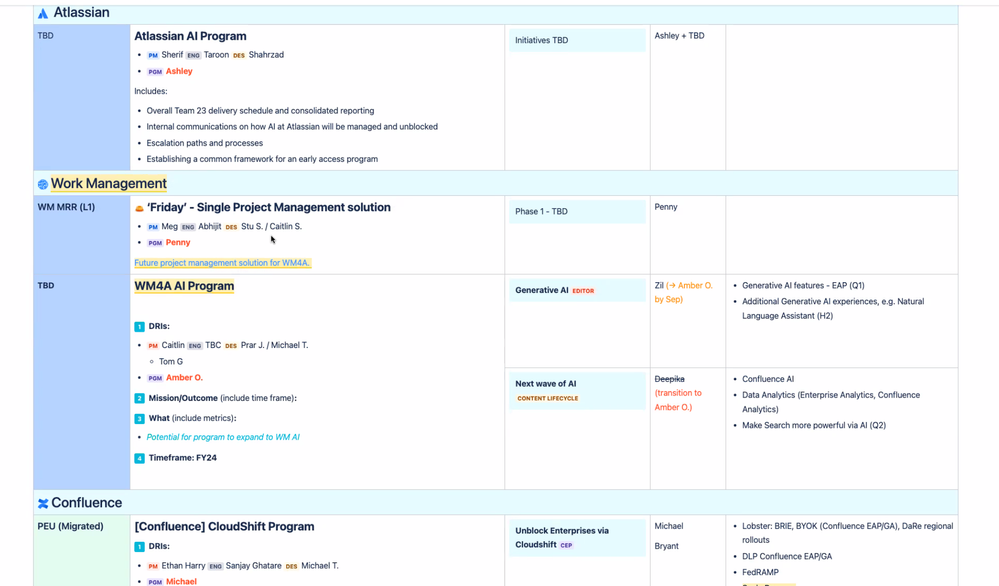Click number 4 badge beside Timeframe: FY24

pos(140,458)
